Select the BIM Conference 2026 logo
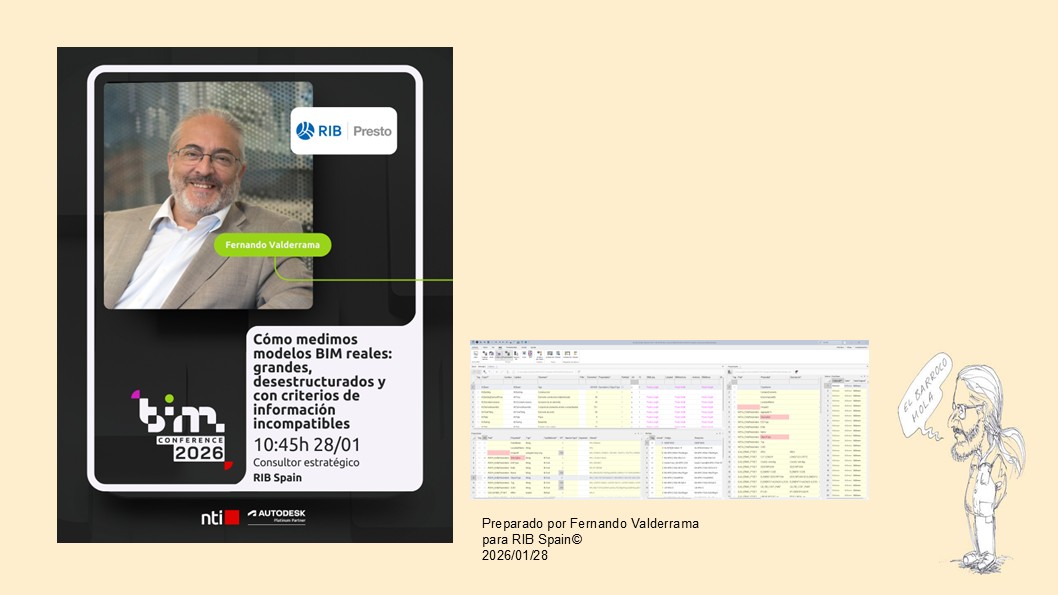This screenshot has height=595, width=1058. (x=185, y=427)
